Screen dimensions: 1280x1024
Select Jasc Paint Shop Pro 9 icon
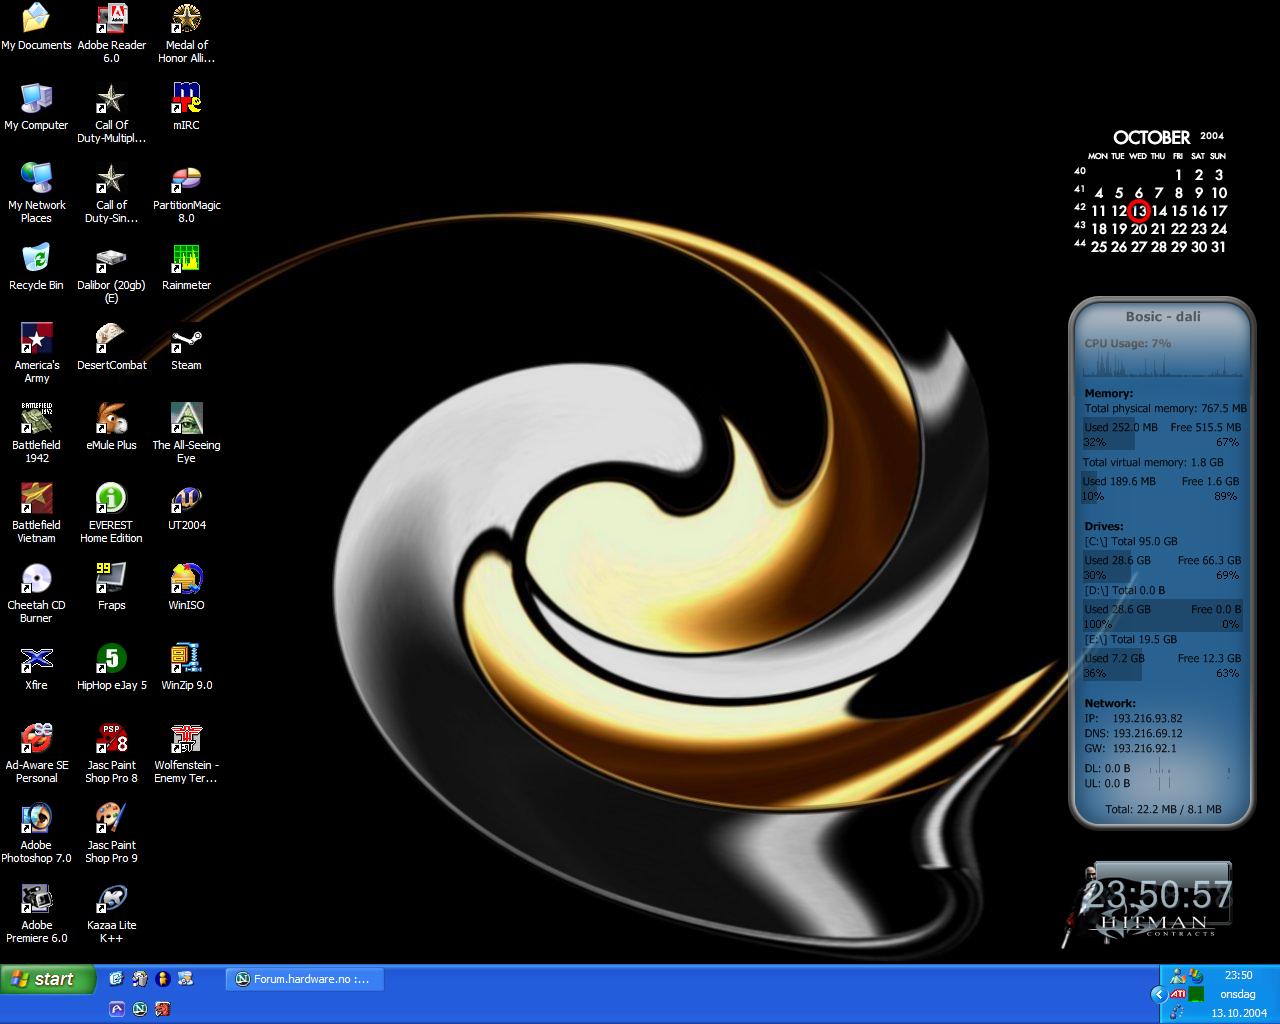tap(111, 833)
